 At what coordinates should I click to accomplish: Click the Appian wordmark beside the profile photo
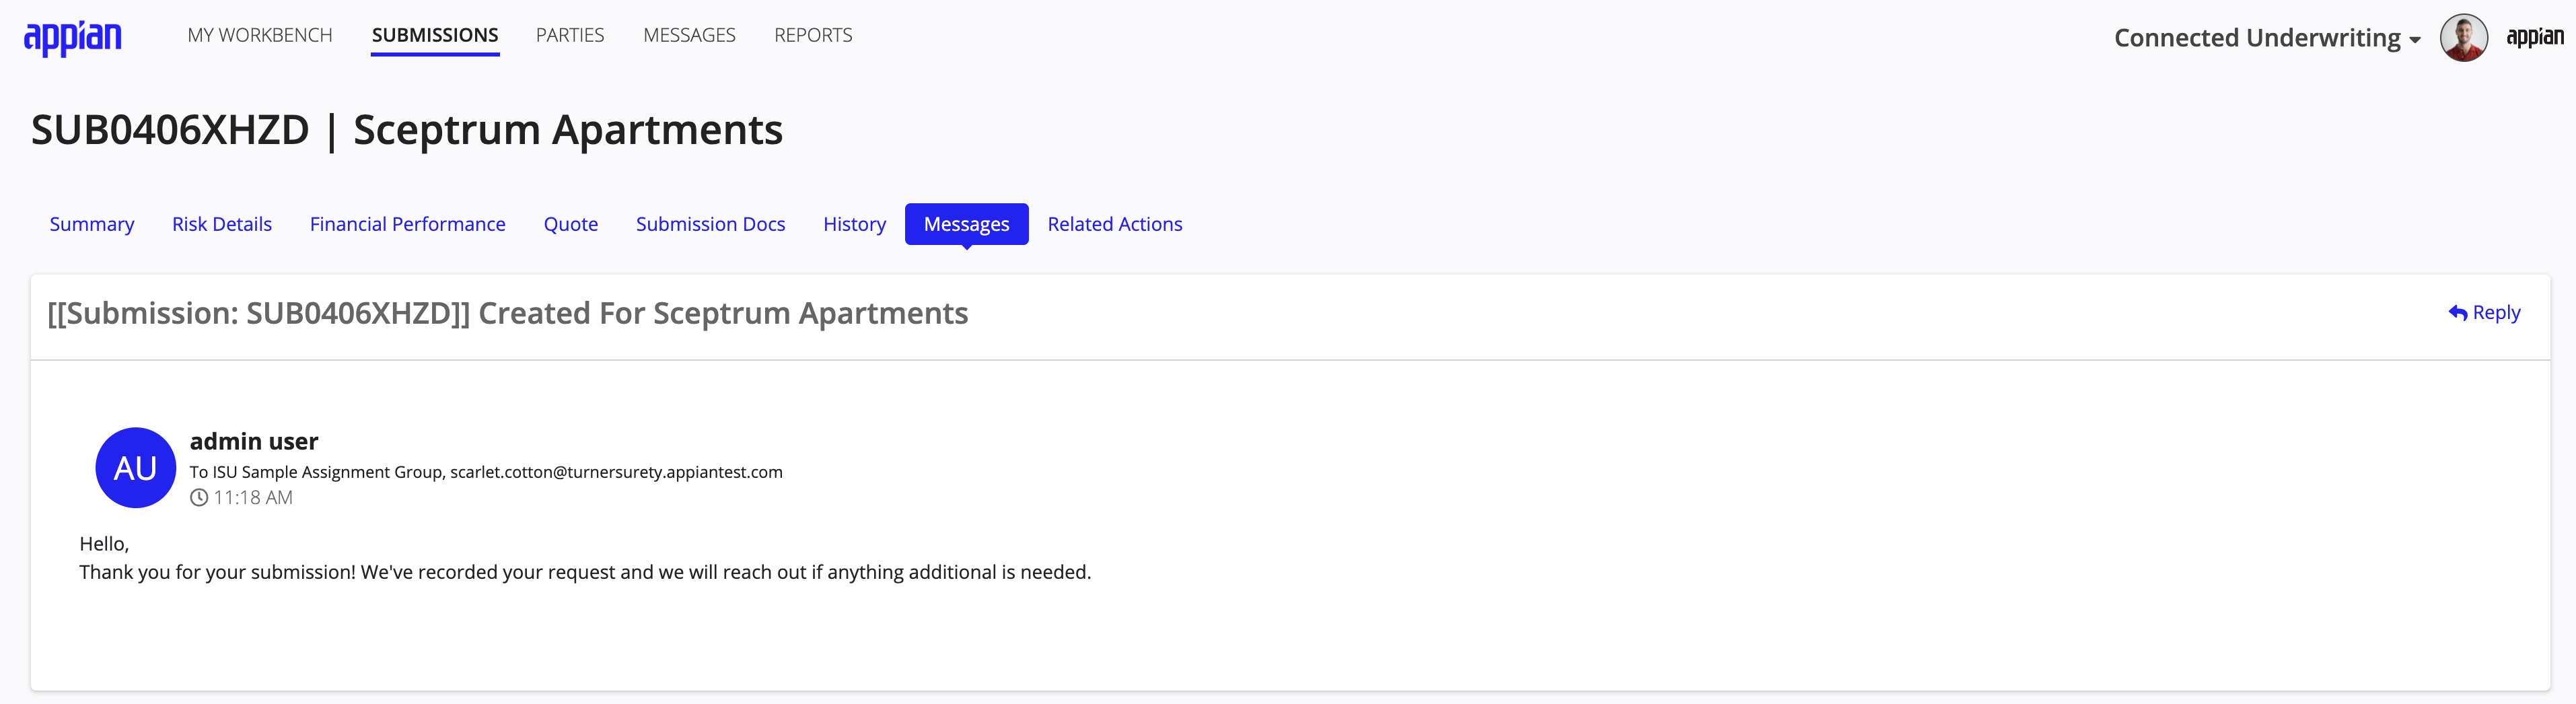click(2534, 37)
